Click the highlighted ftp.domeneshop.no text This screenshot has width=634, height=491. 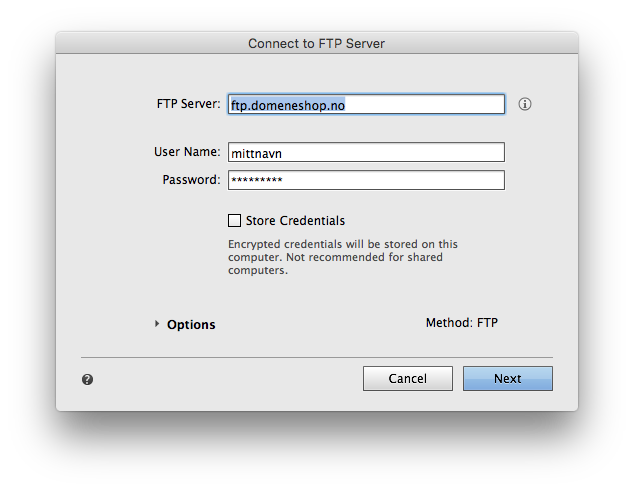288,105
